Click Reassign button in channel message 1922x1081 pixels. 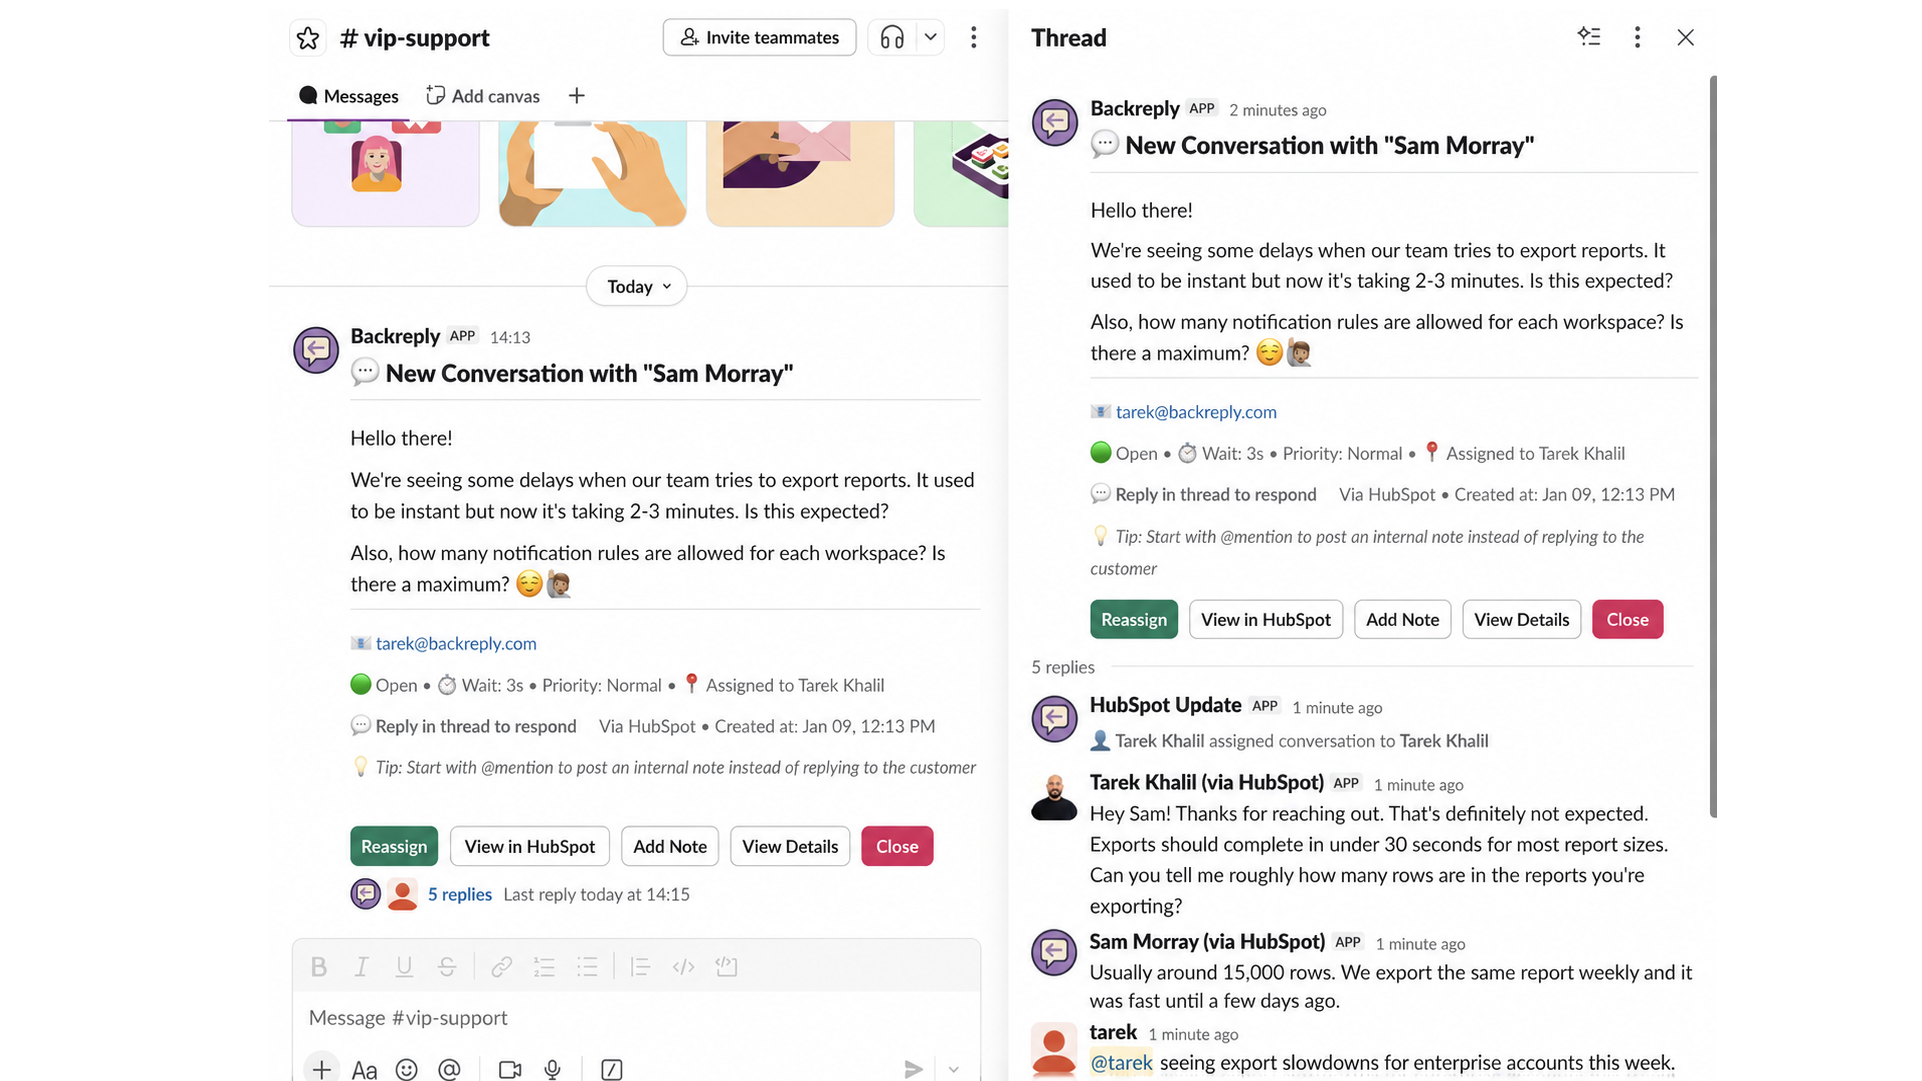pyautogui.click(x=394, y=847)
